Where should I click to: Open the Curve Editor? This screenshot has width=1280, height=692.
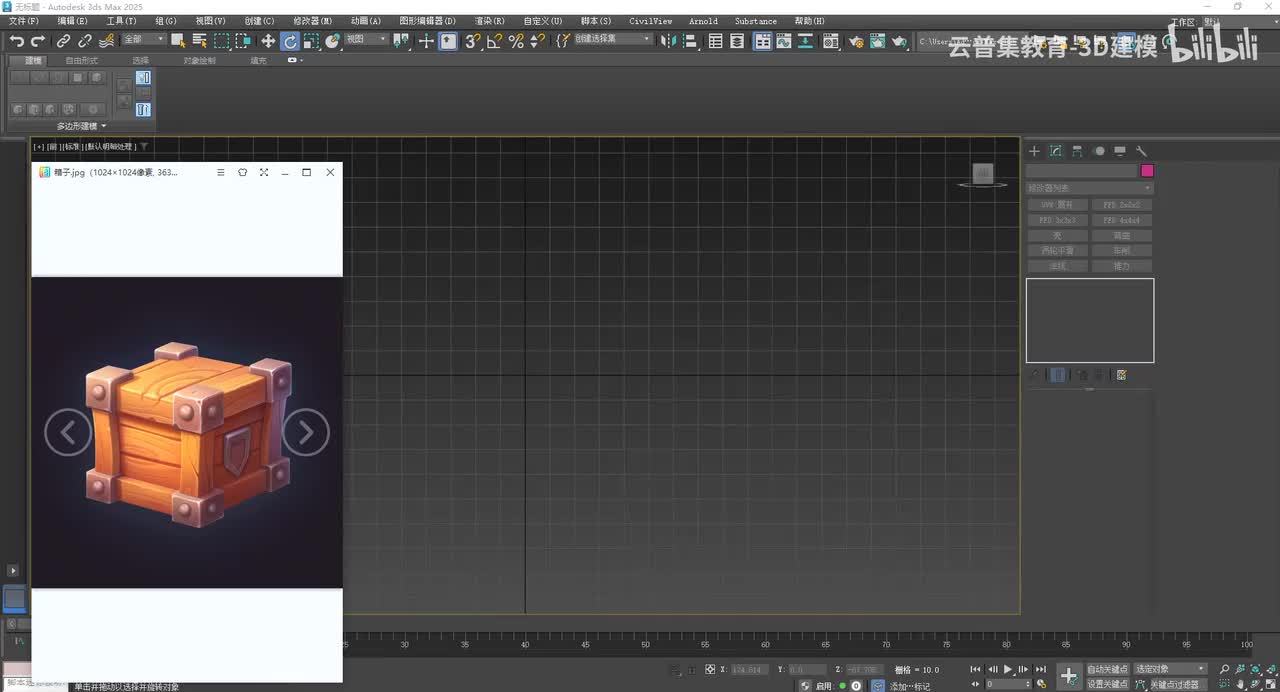[x=784, y=41]
